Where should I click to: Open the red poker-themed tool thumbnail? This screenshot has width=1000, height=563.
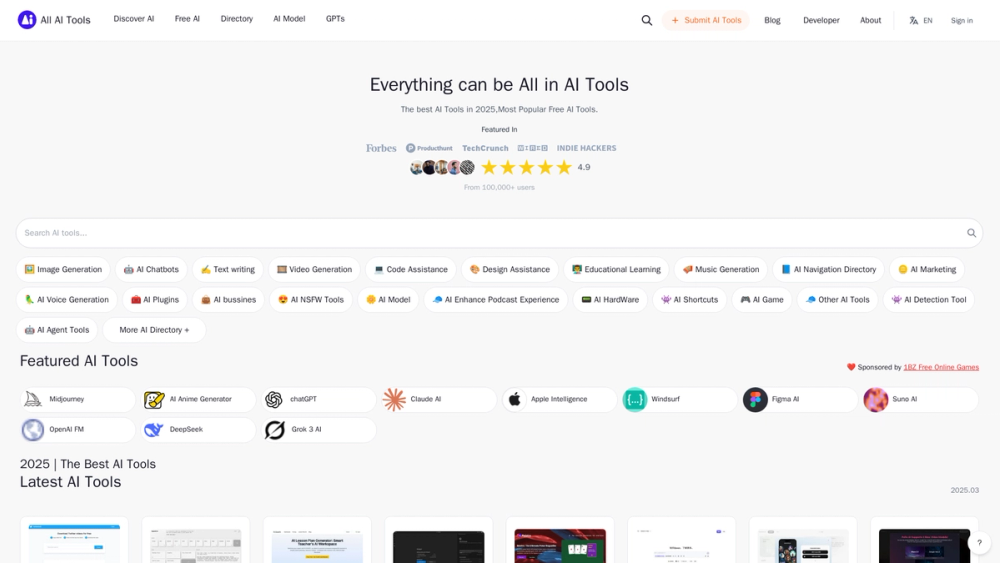click(x=560, y=546)
